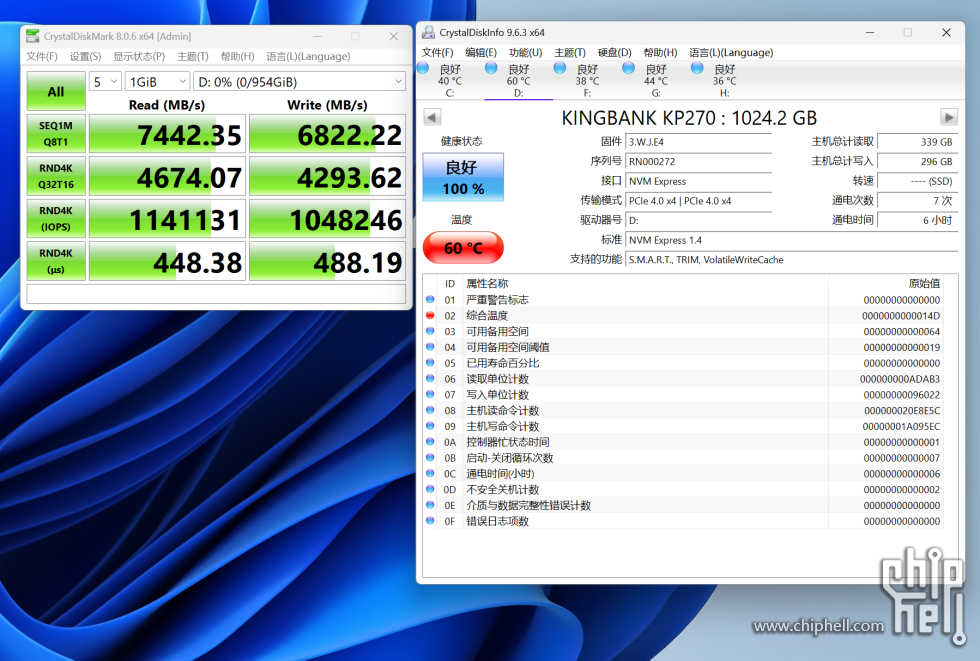
Task: Open 主题(T) menu in CrystalDiskMark
Action: coord(192,56)
